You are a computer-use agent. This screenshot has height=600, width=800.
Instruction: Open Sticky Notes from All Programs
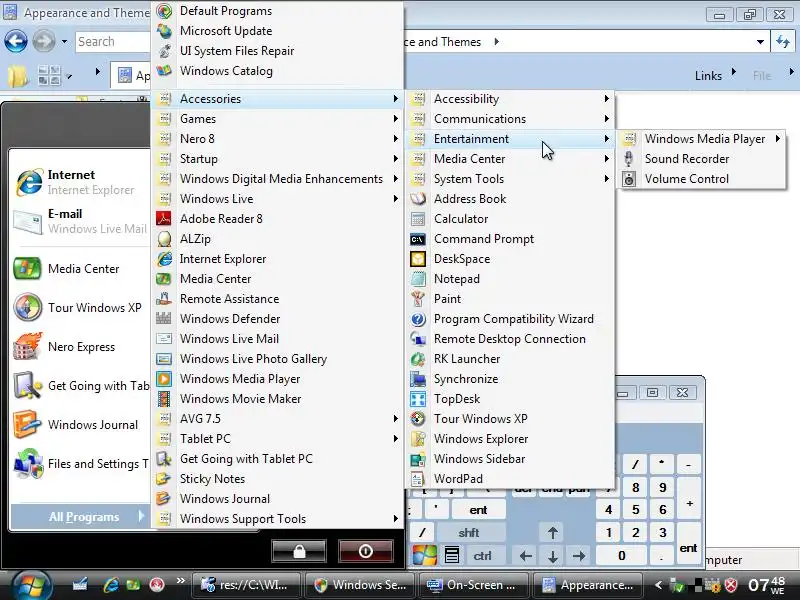pyautogui.click(x=278, y=479)
